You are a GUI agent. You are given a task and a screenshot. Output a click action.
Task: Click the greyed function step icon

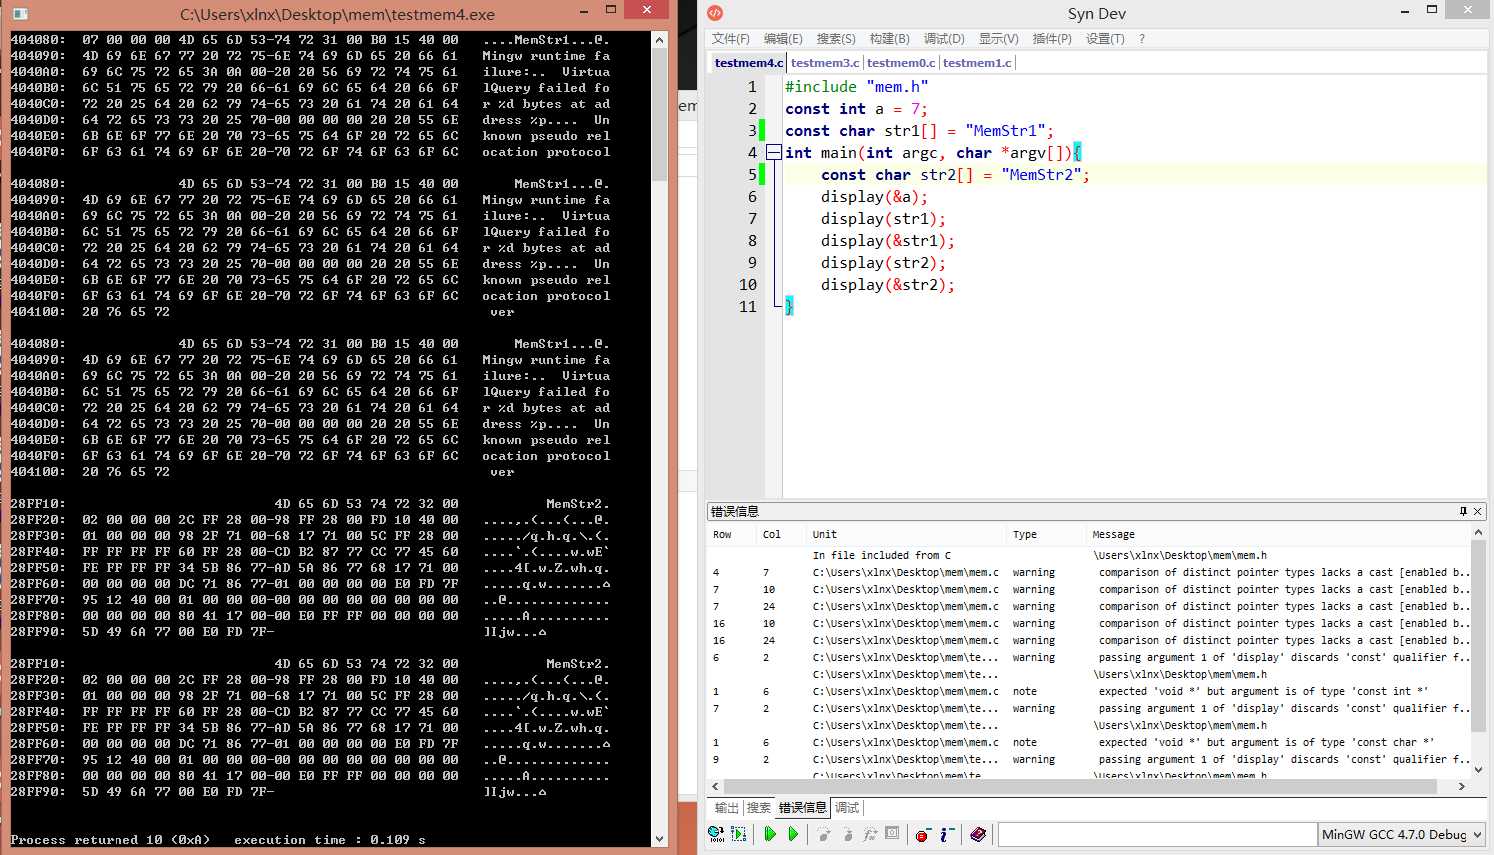pos(870,834)
